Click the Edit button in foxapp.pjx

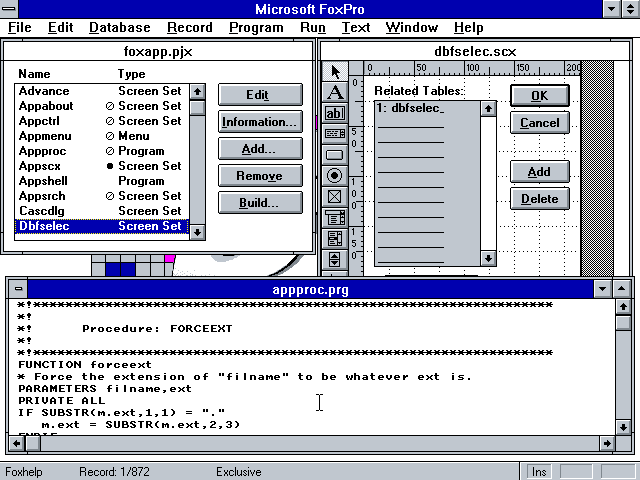tap(260, 95)
